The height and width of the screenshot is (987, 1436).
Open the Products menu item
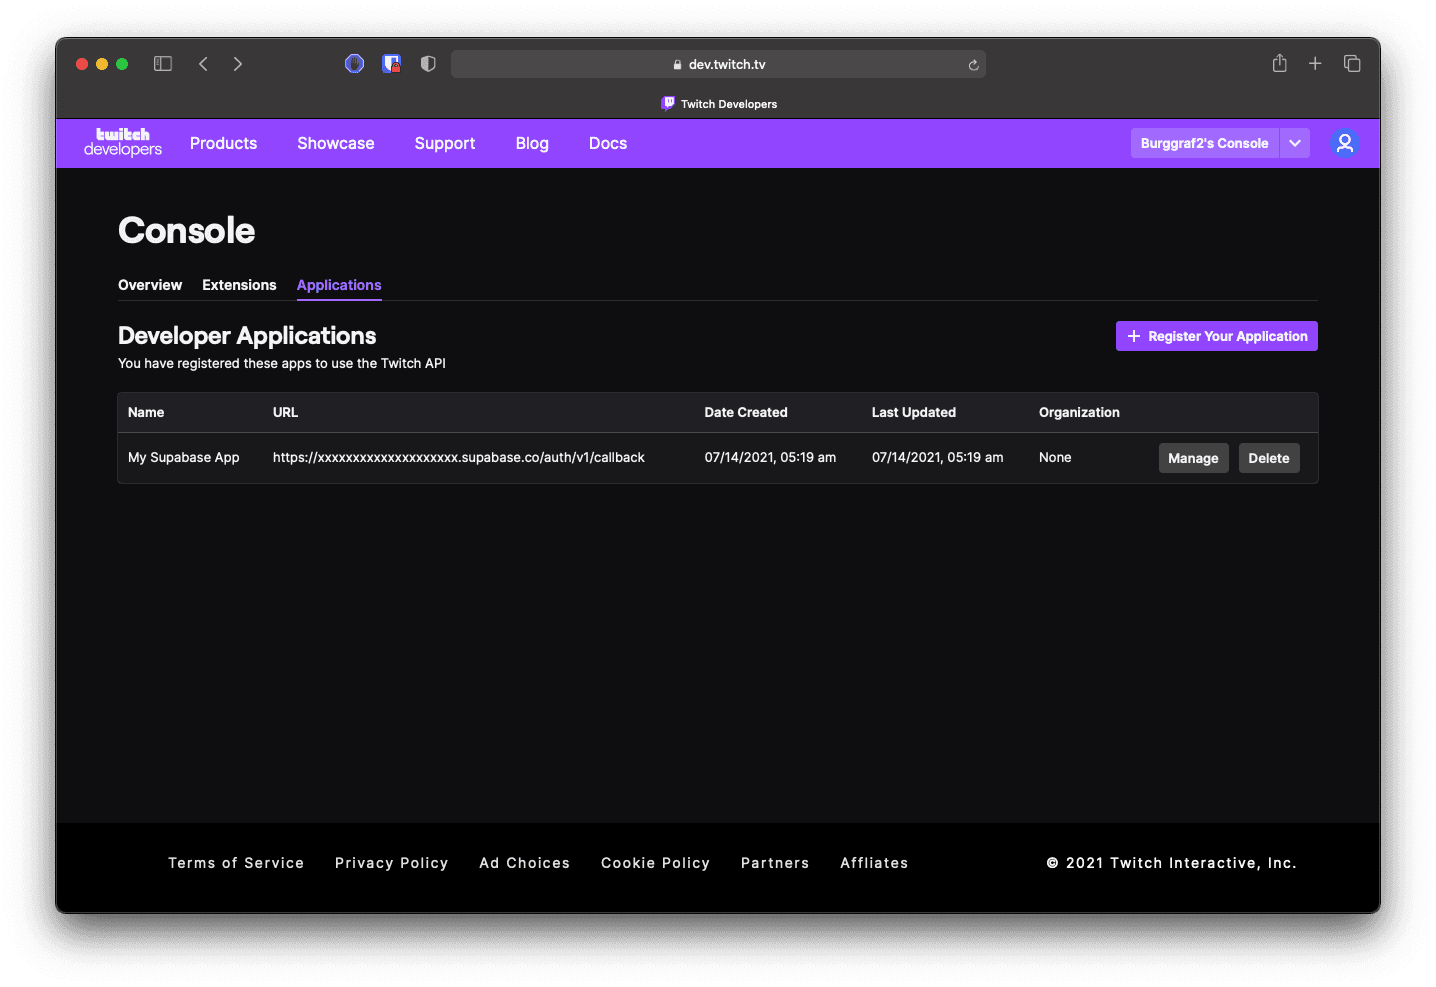click(x=223, y=143)
